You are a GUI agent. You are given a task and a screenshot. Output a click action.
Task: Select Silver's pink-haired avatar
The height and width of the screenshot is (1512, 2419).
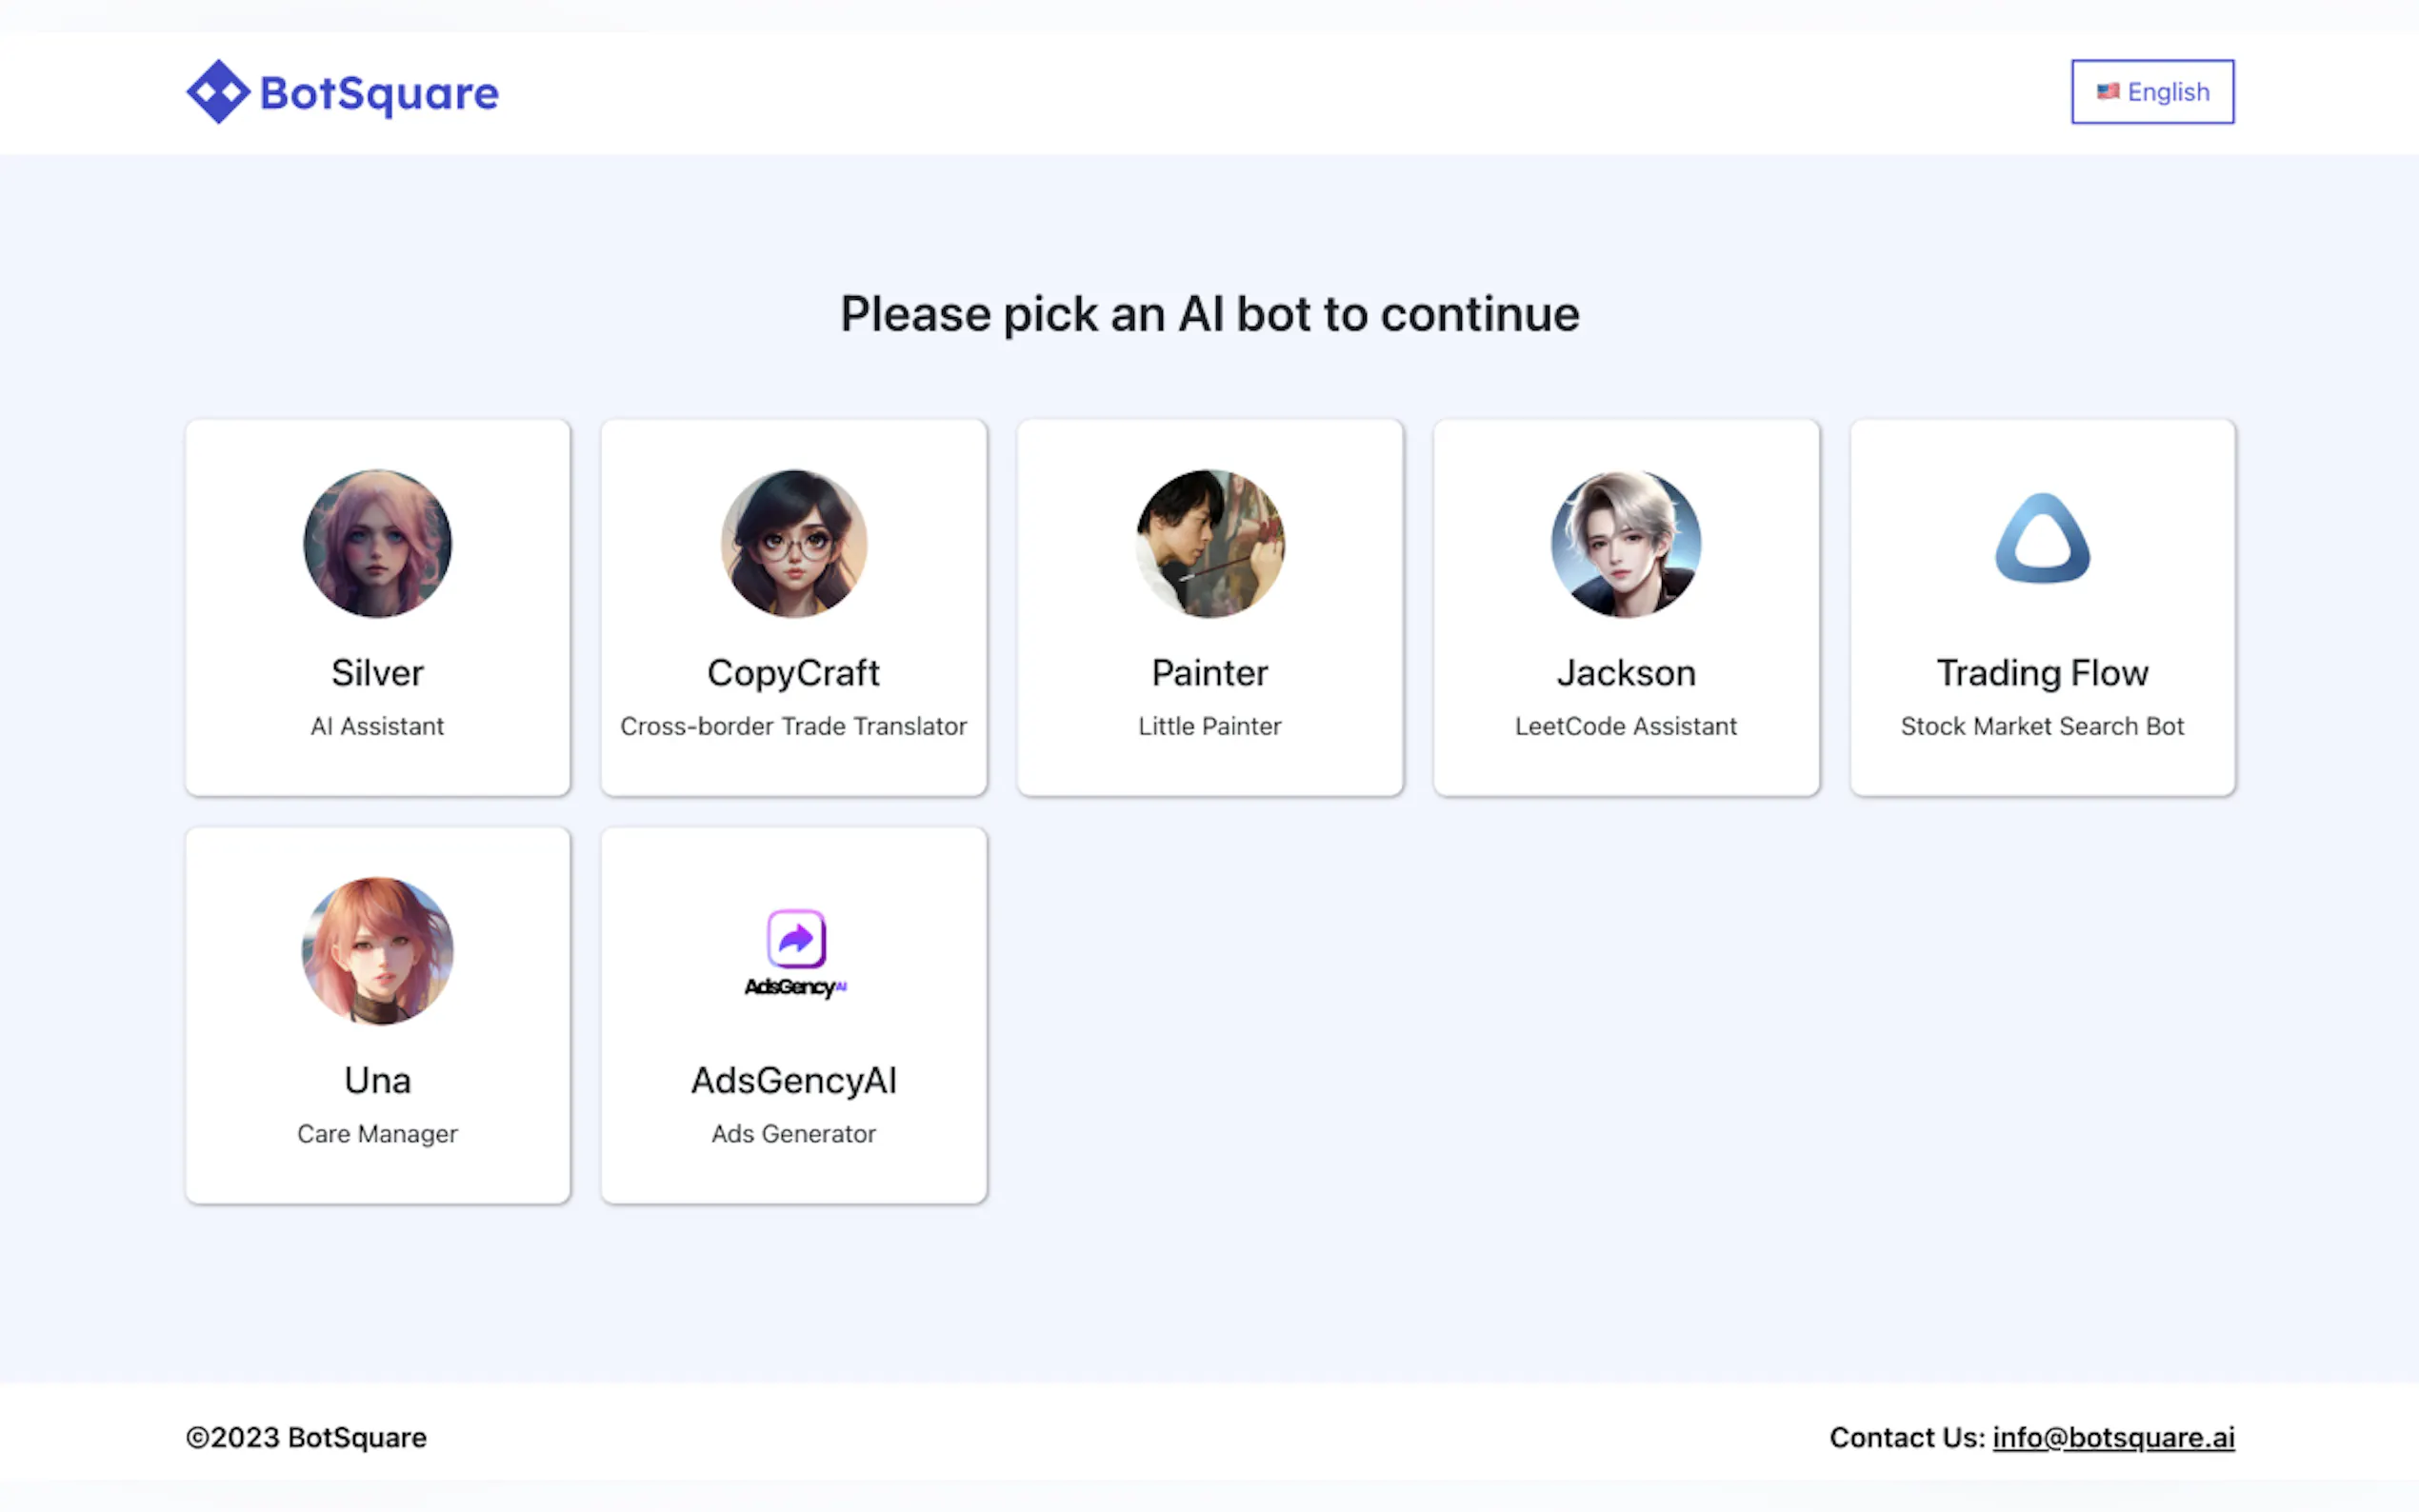[377, 544]
